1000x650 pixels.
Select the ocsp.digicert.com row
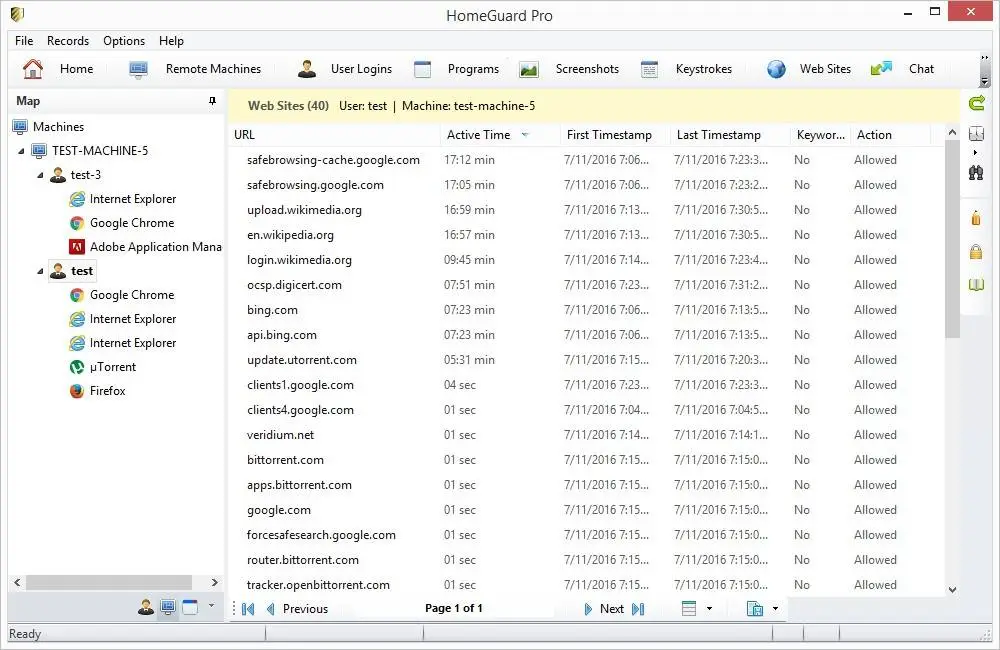click(585, 285)
